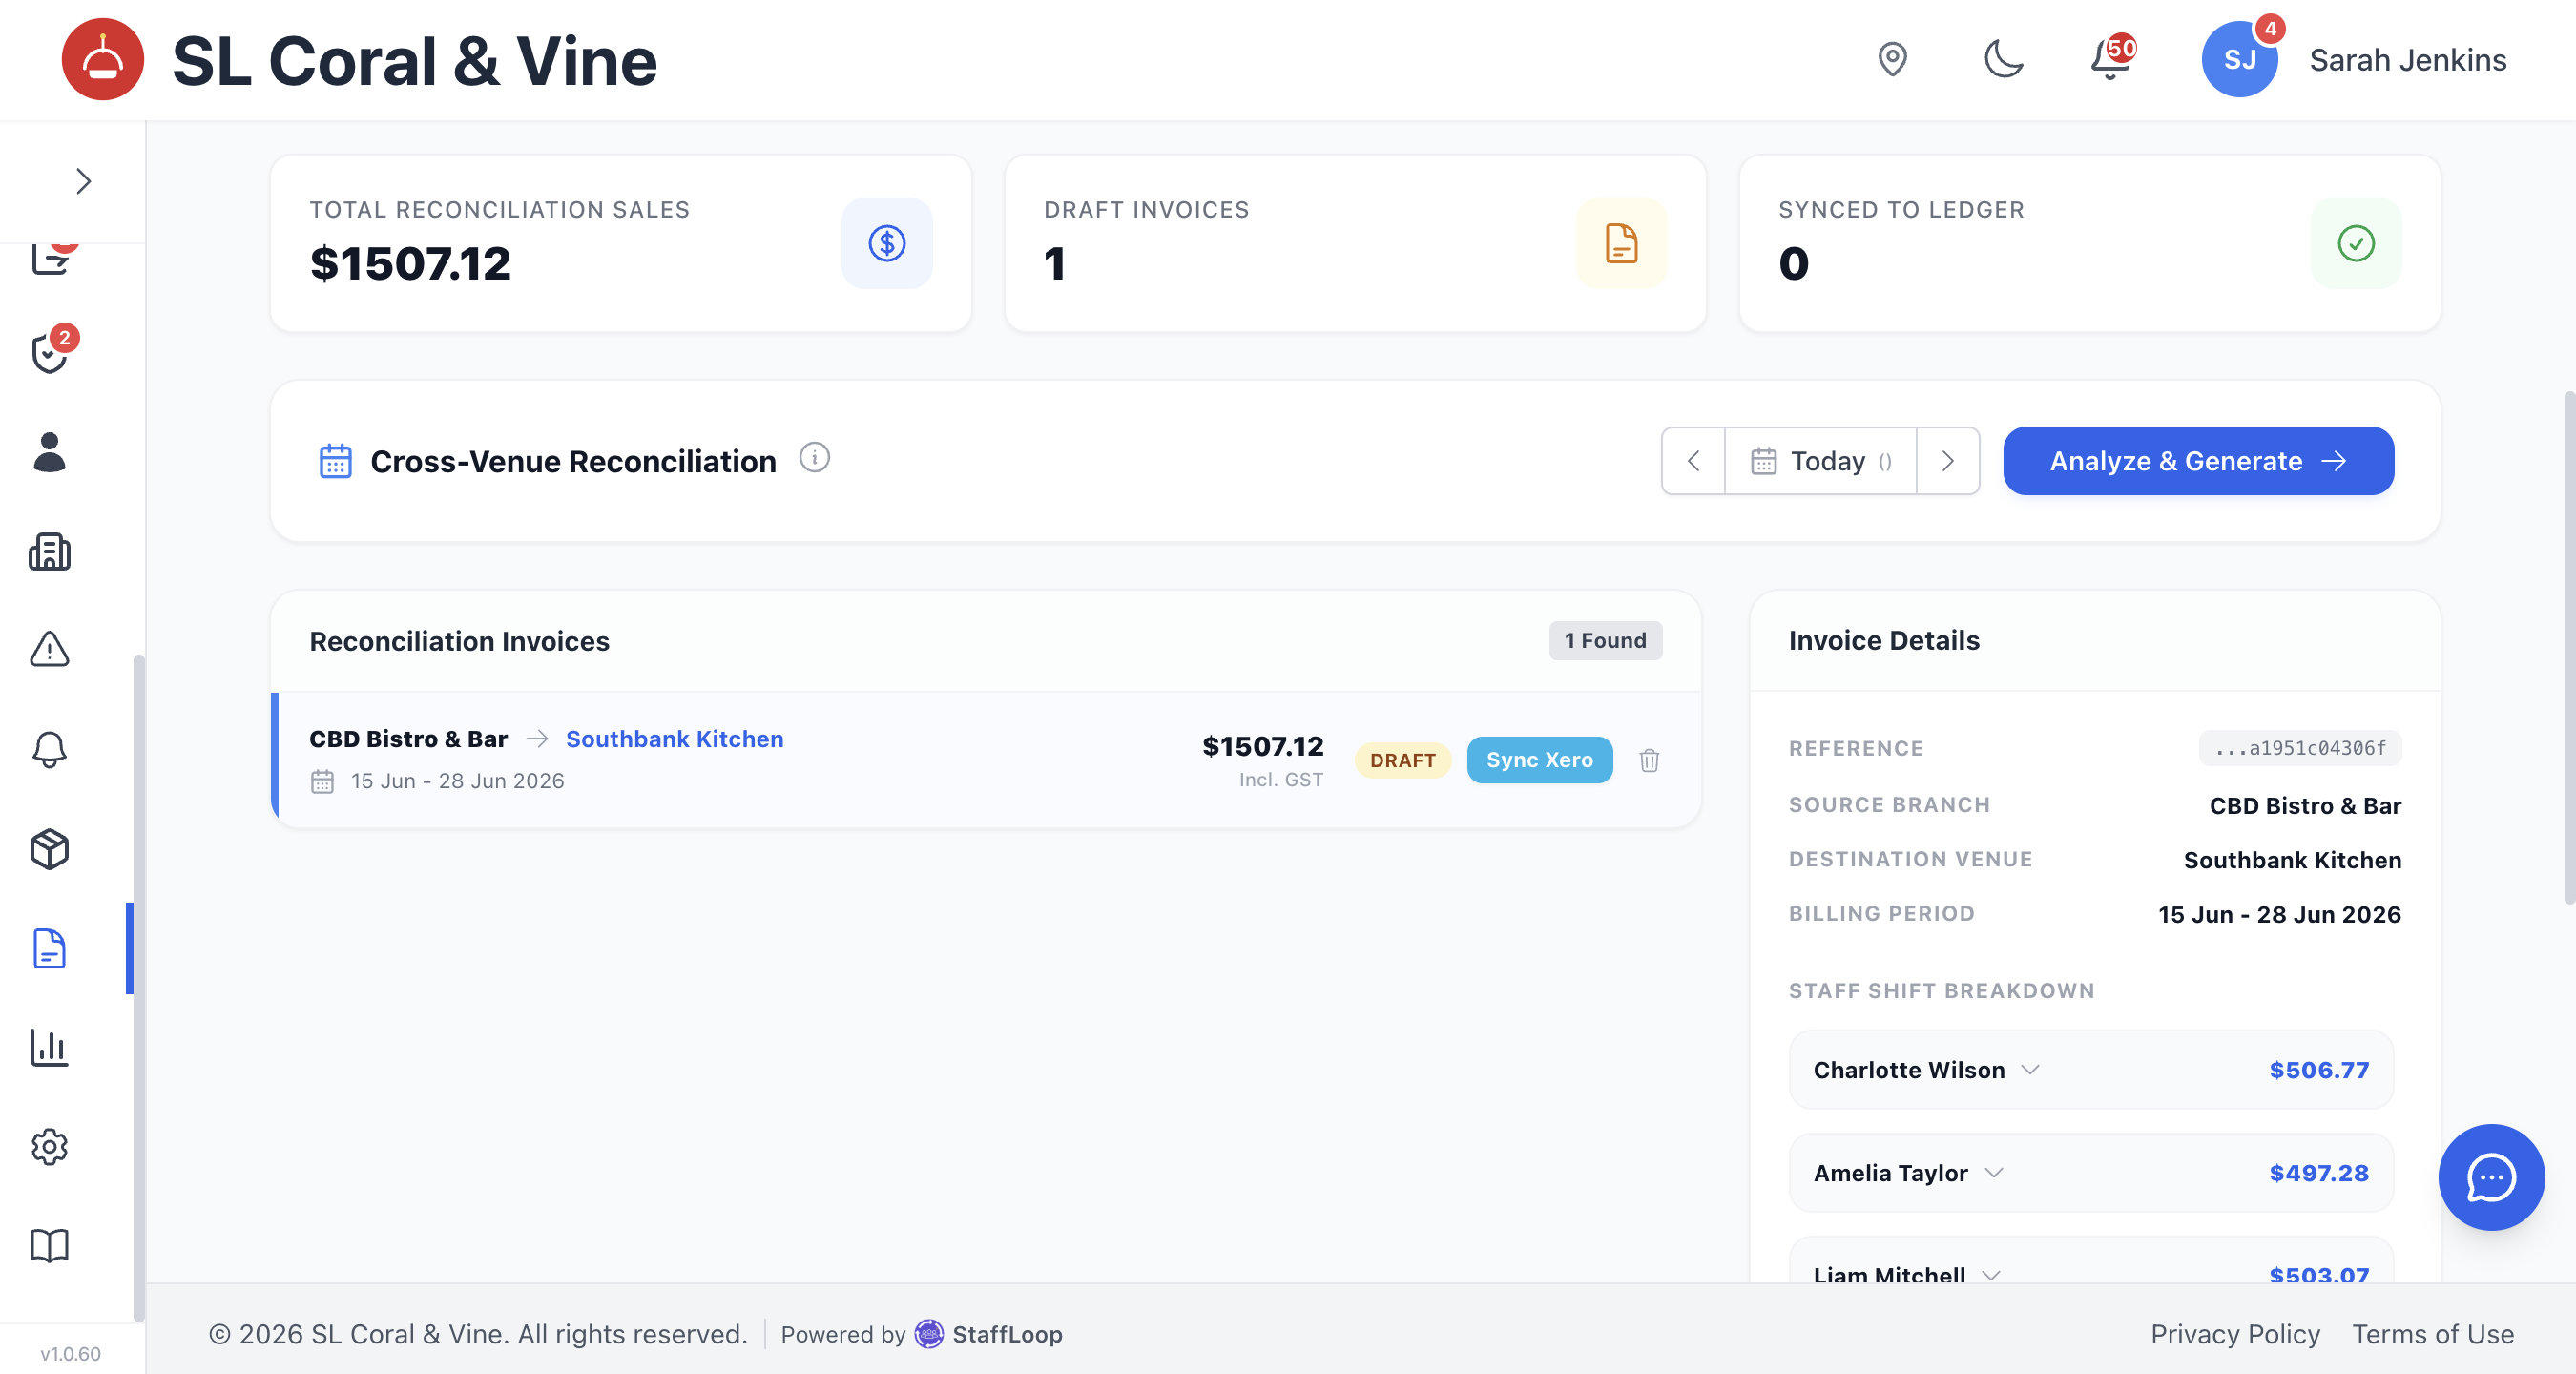Image resolution: width=2576 pixels, height=1374 pixels.
Task: Click the reference code a1951c04306f
Action: [x=2299, y=748]
